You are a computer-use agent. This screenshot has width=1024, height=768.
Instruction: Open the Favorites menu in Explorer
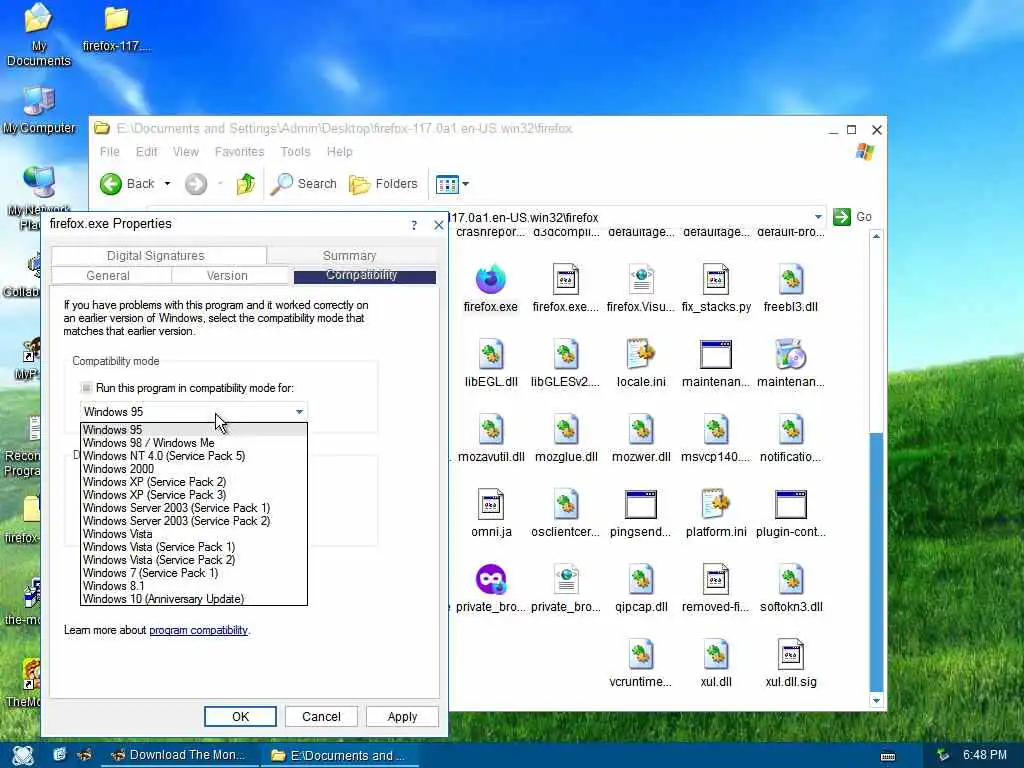[240, 152]
